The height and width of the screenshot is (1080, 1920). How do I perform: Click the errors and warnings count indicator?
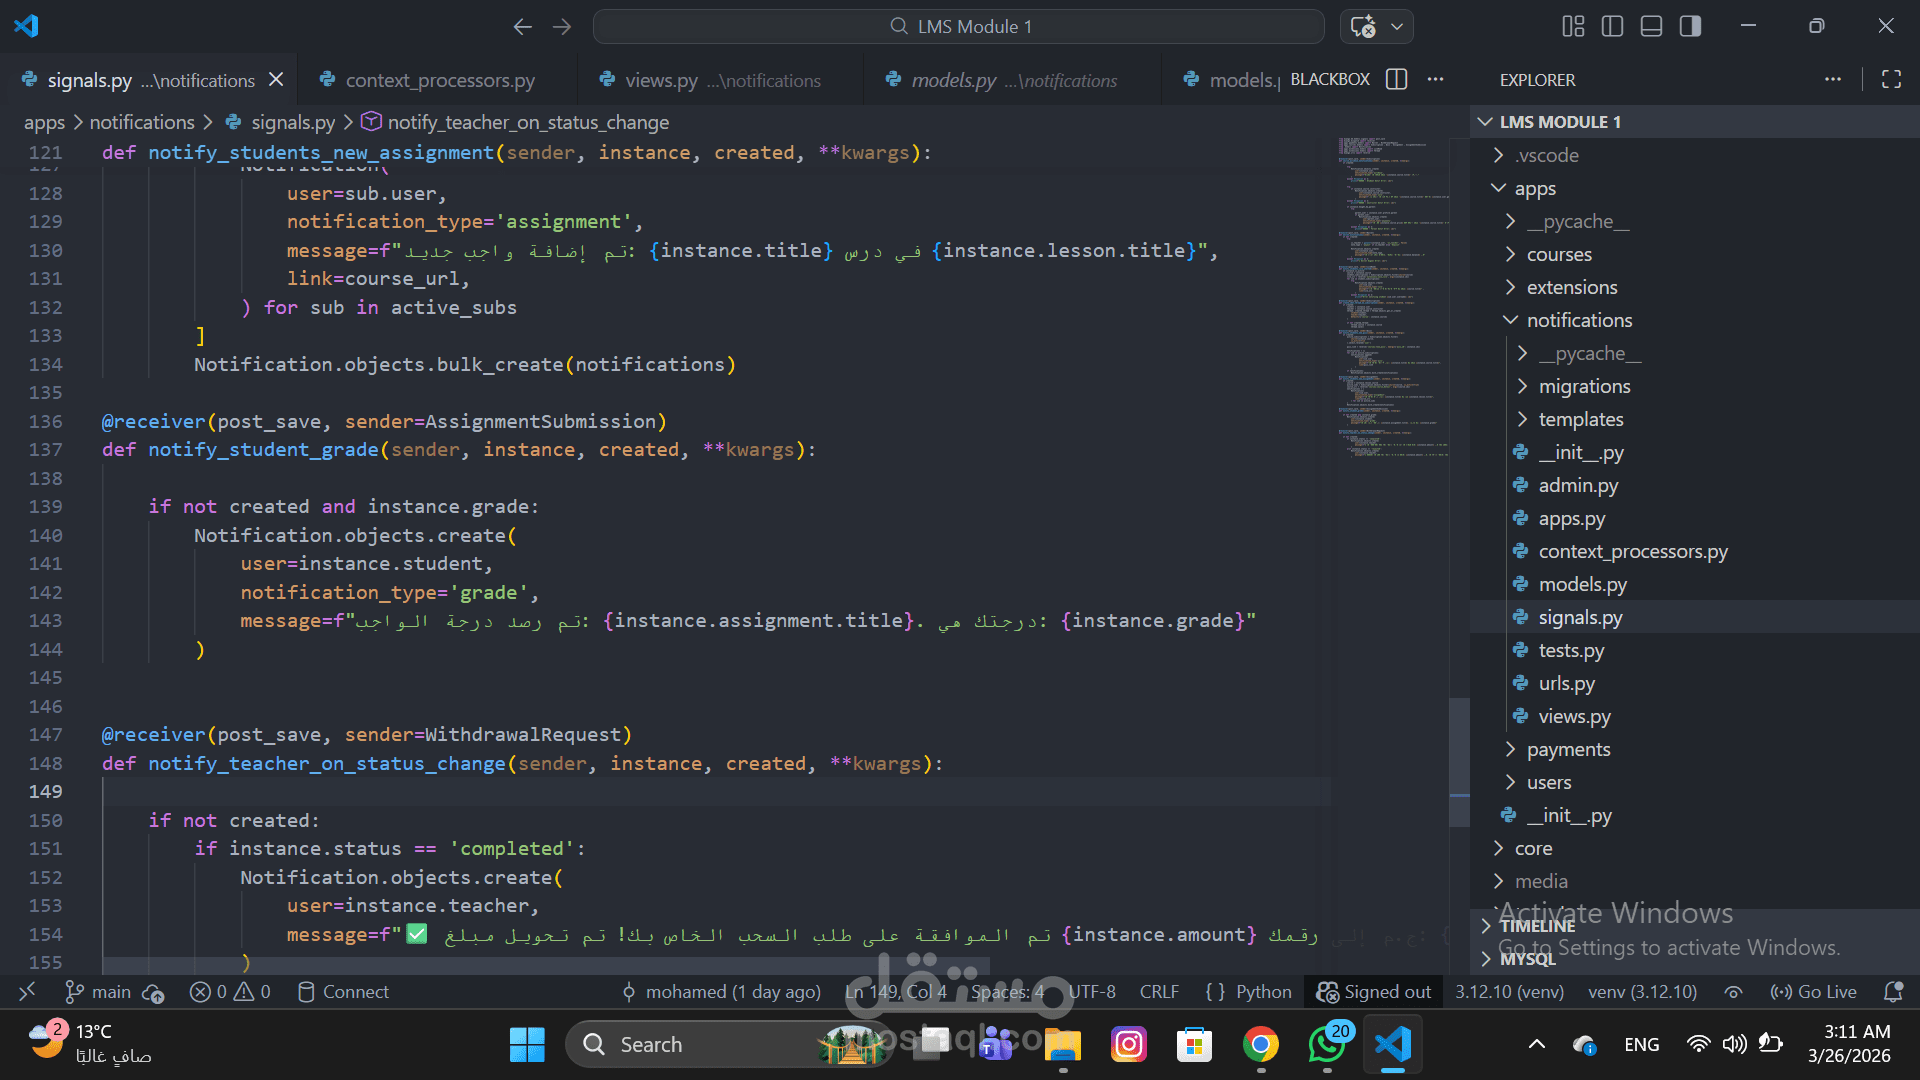tap(231, 992)
